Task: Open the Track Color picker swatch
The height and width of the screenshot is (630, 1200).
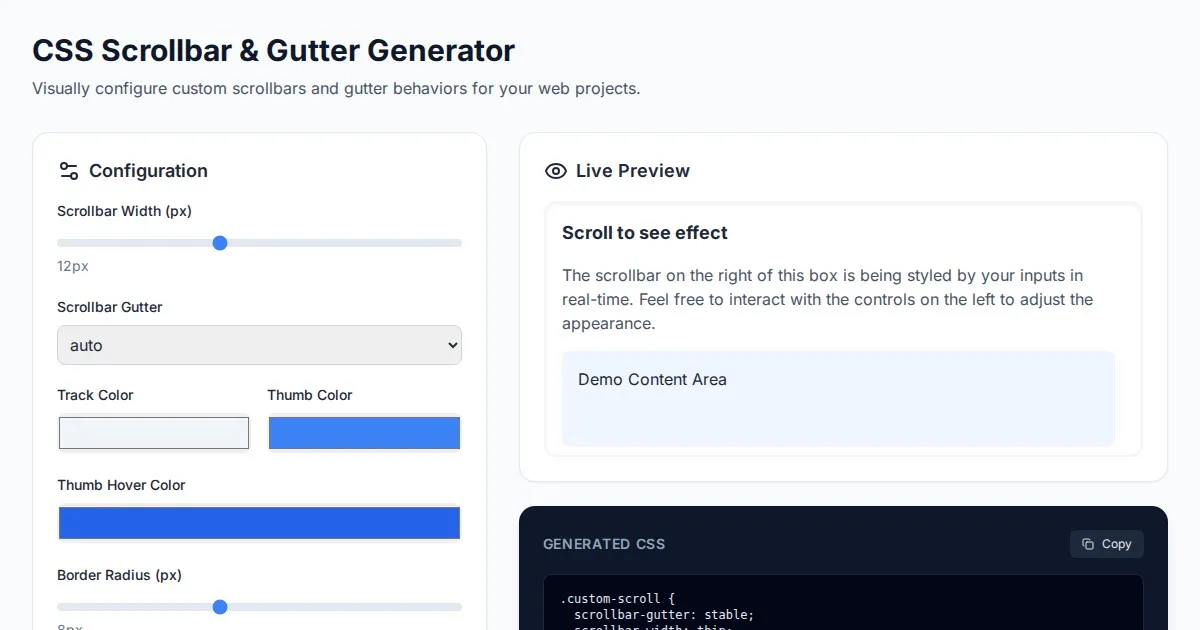Action: [154, 433]
